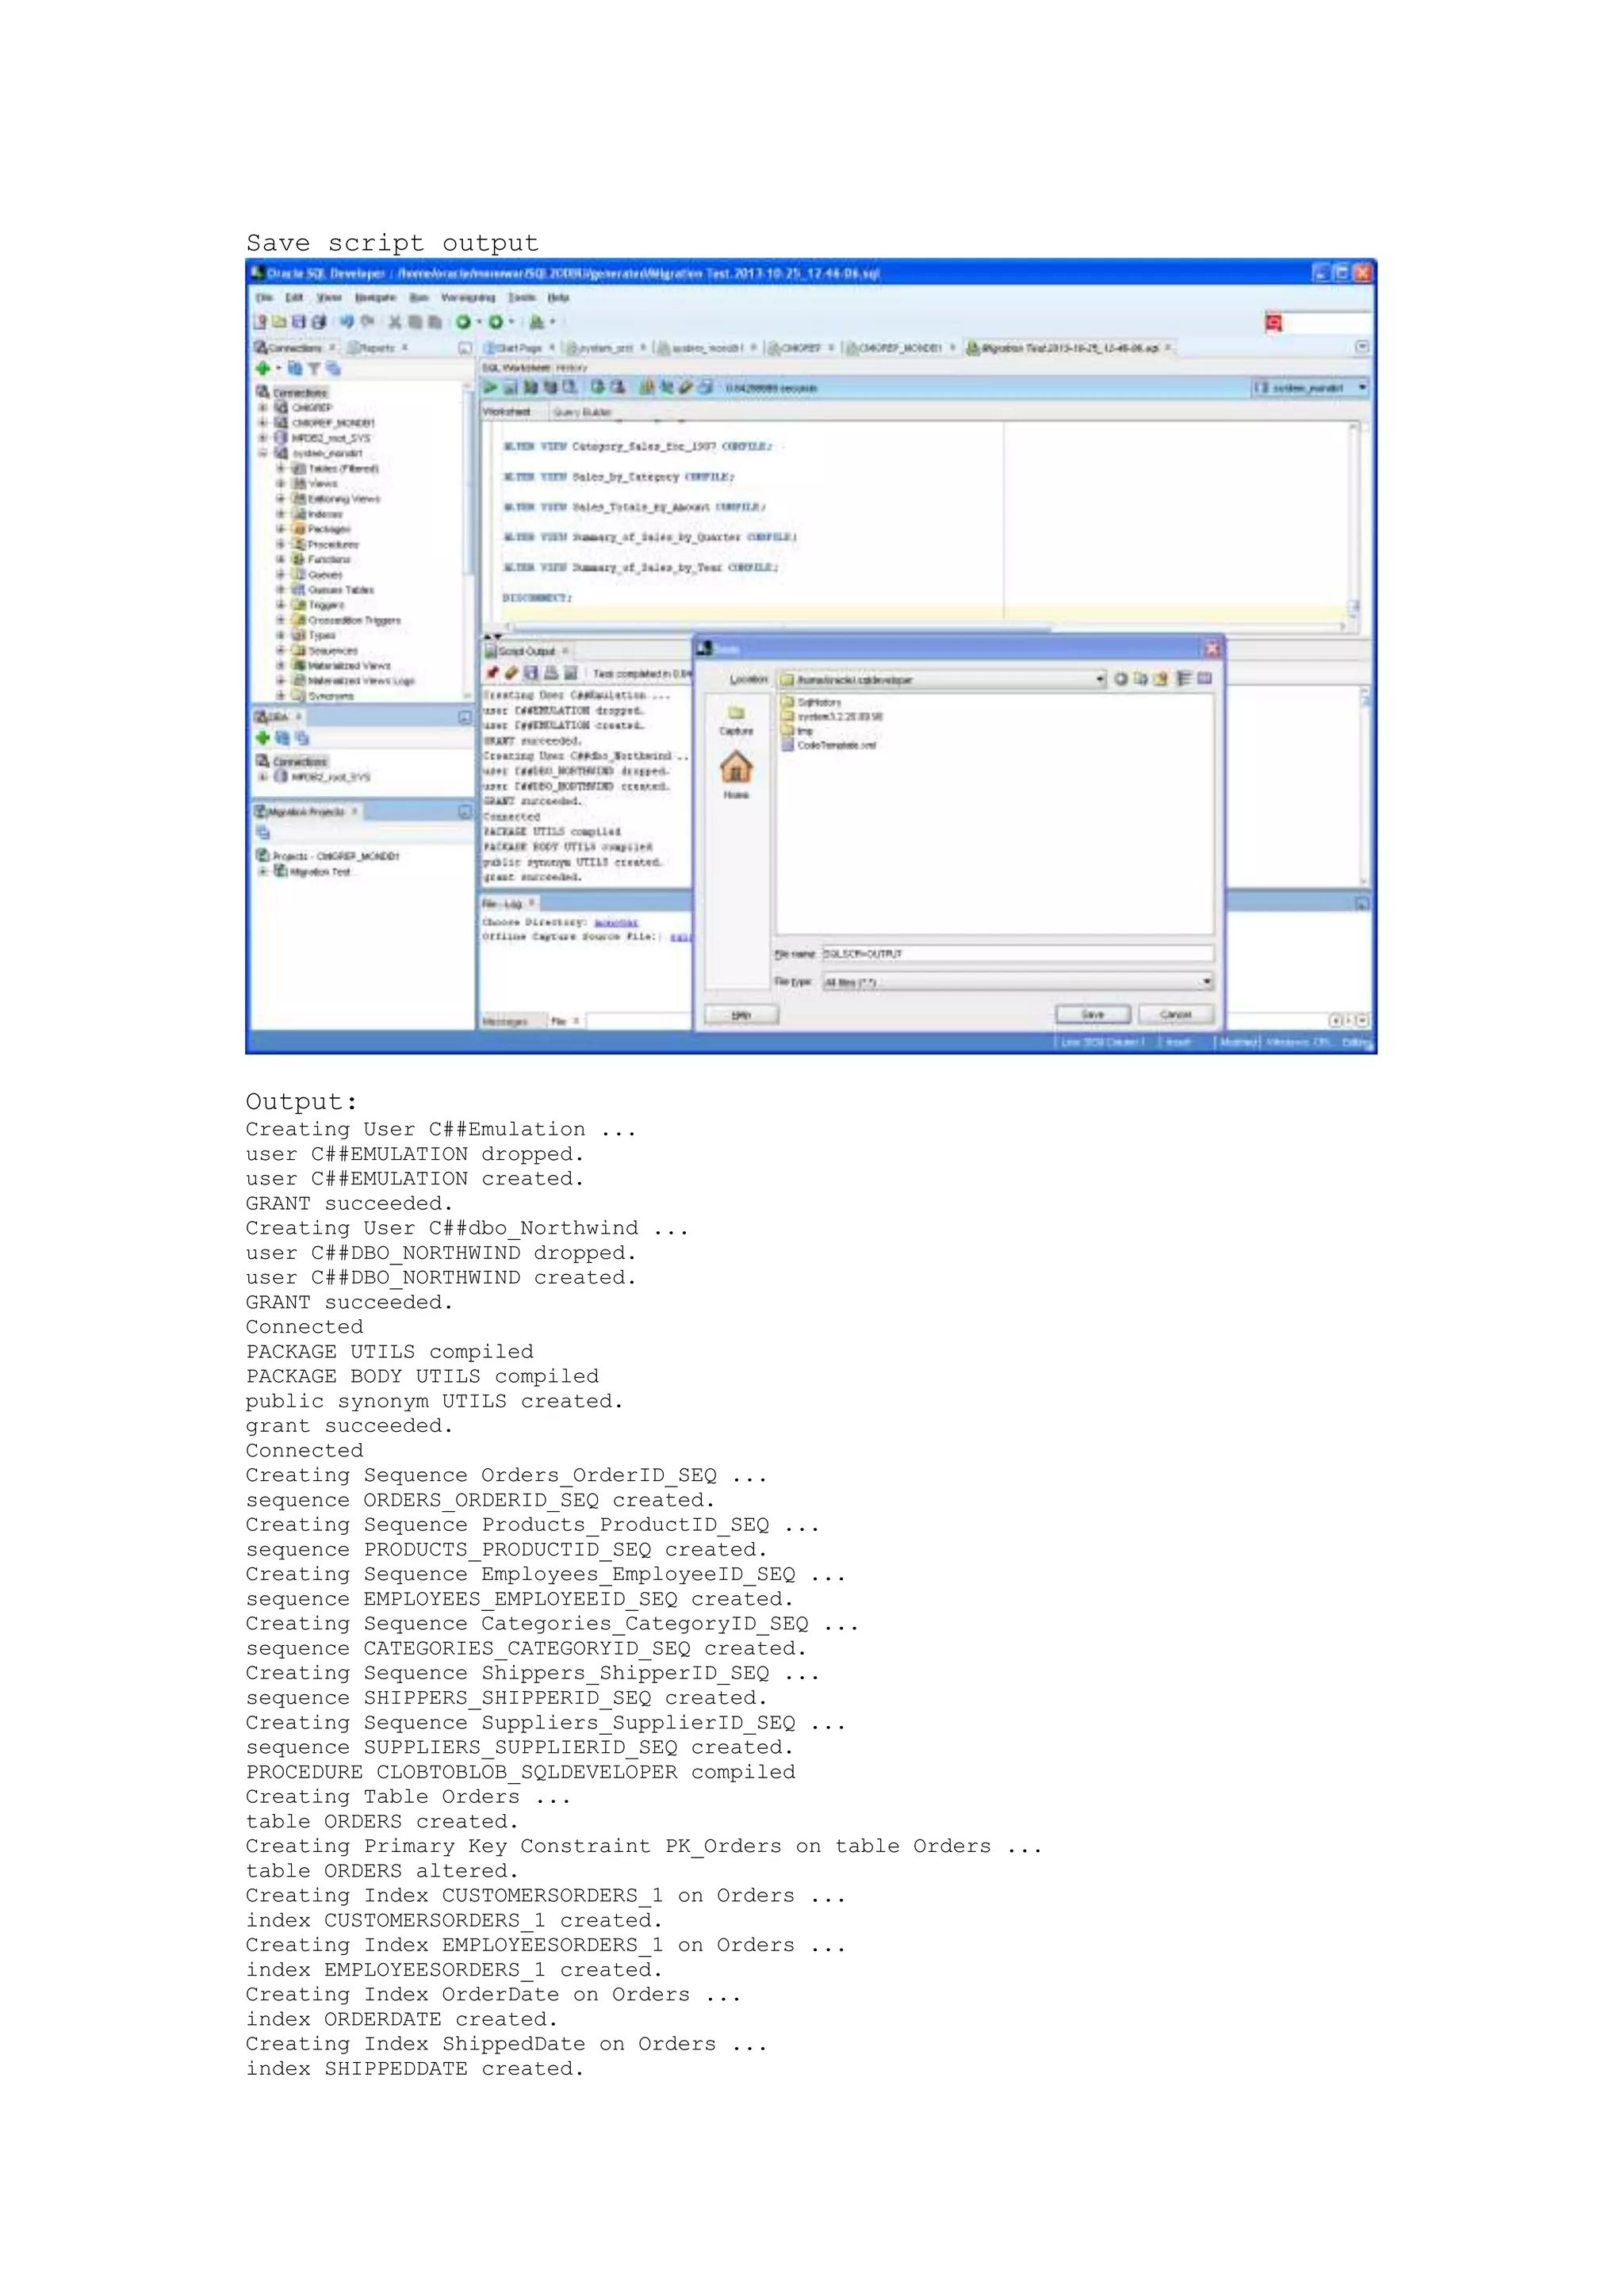Switch to the Reports tab

tap(377, 348)
